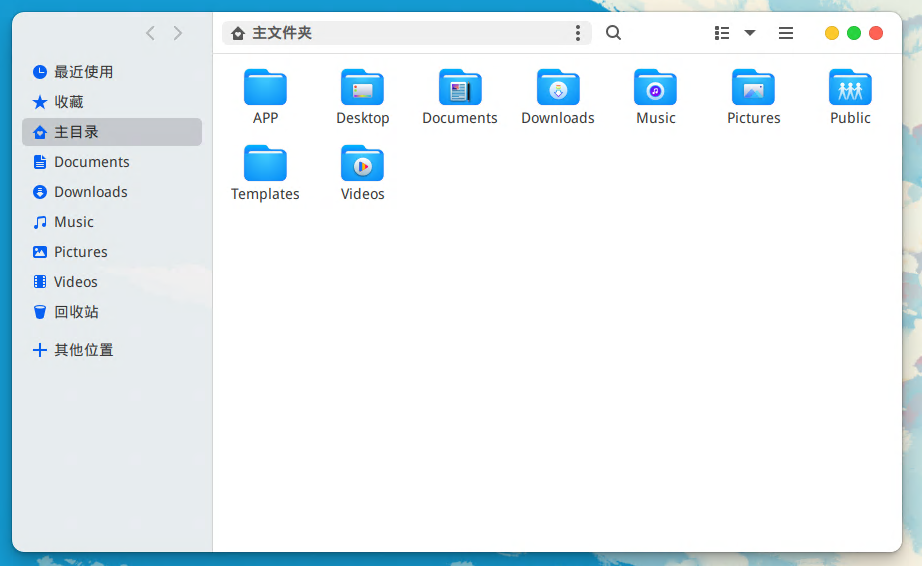The width and height of the screenshot is (922, 566).
Task: Open 其他位置 other locations
Action: (x=112, y=350)
